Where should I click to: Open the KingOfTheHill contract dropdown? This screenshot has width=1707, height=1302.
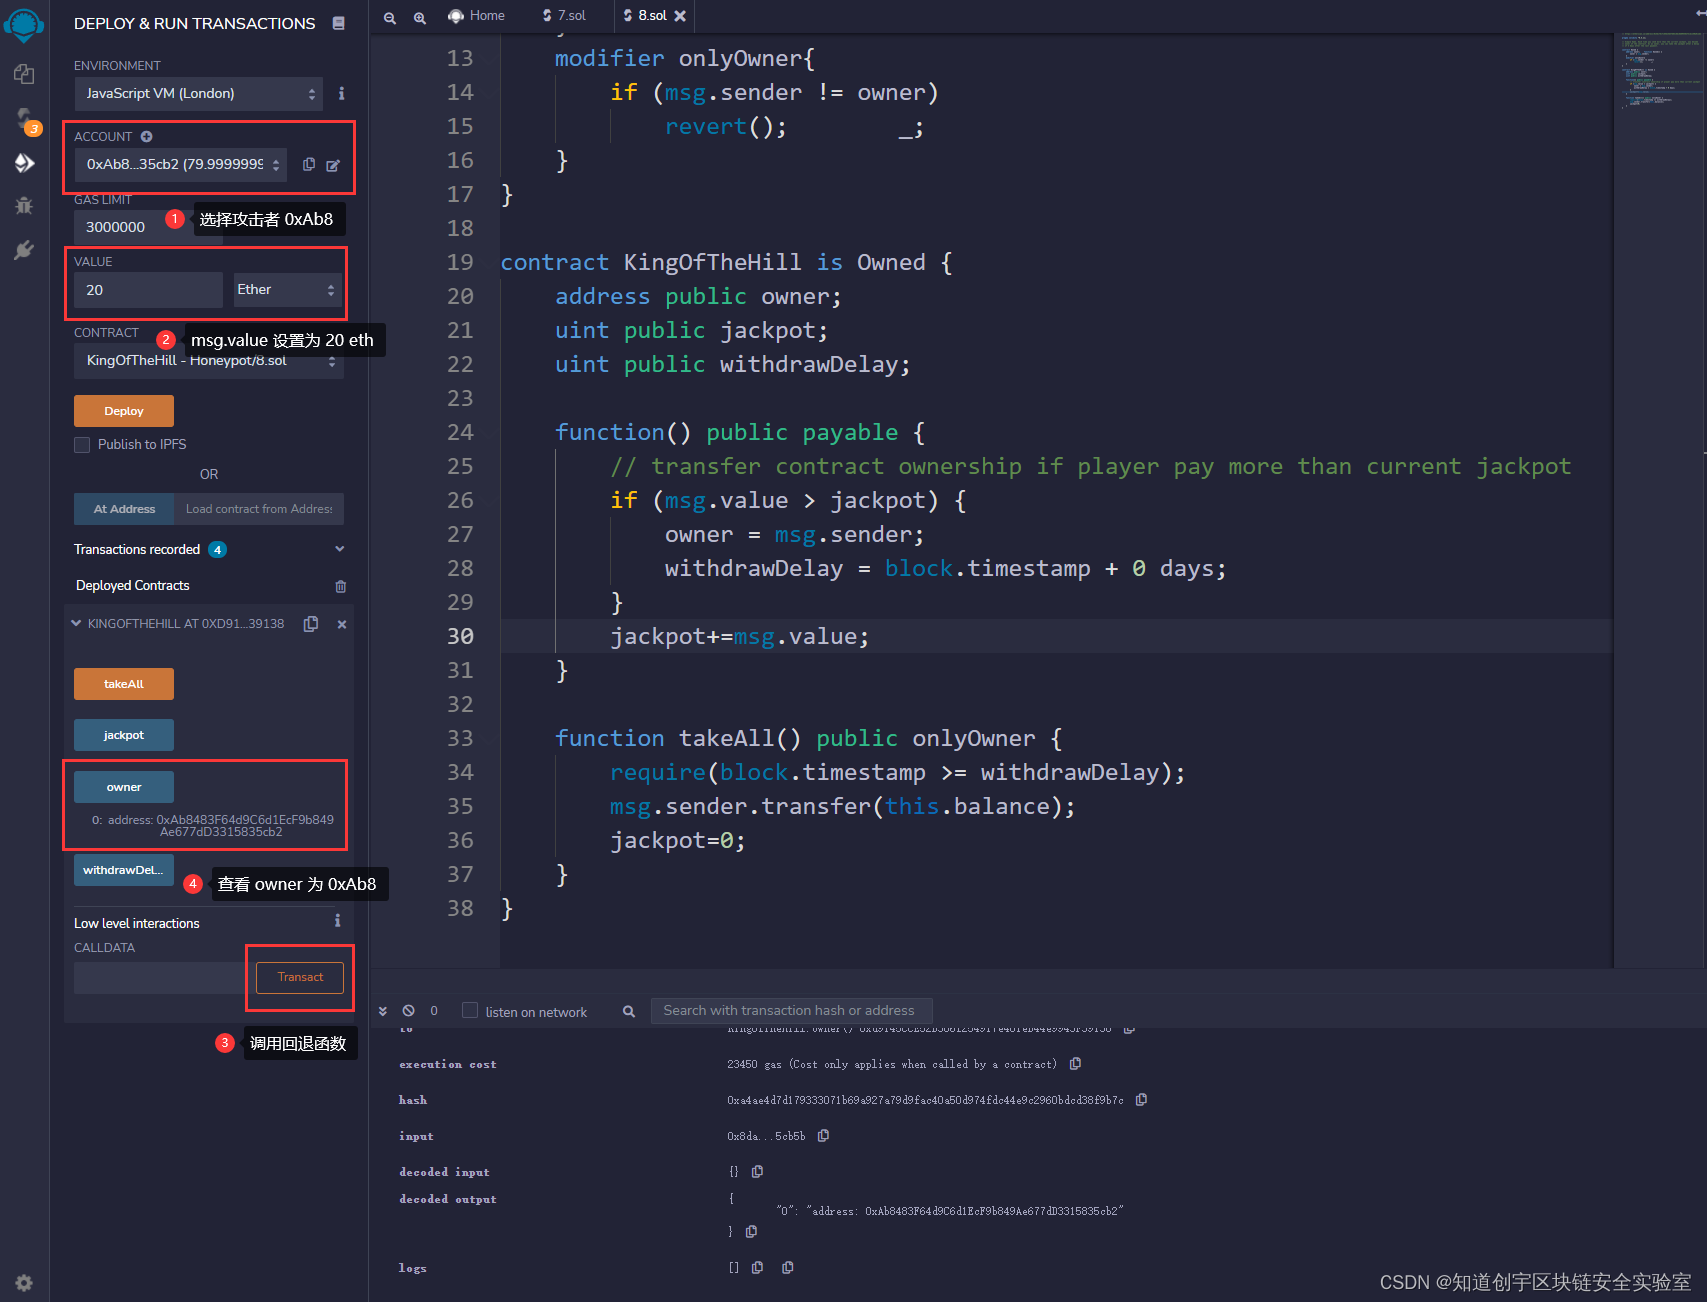209,361
